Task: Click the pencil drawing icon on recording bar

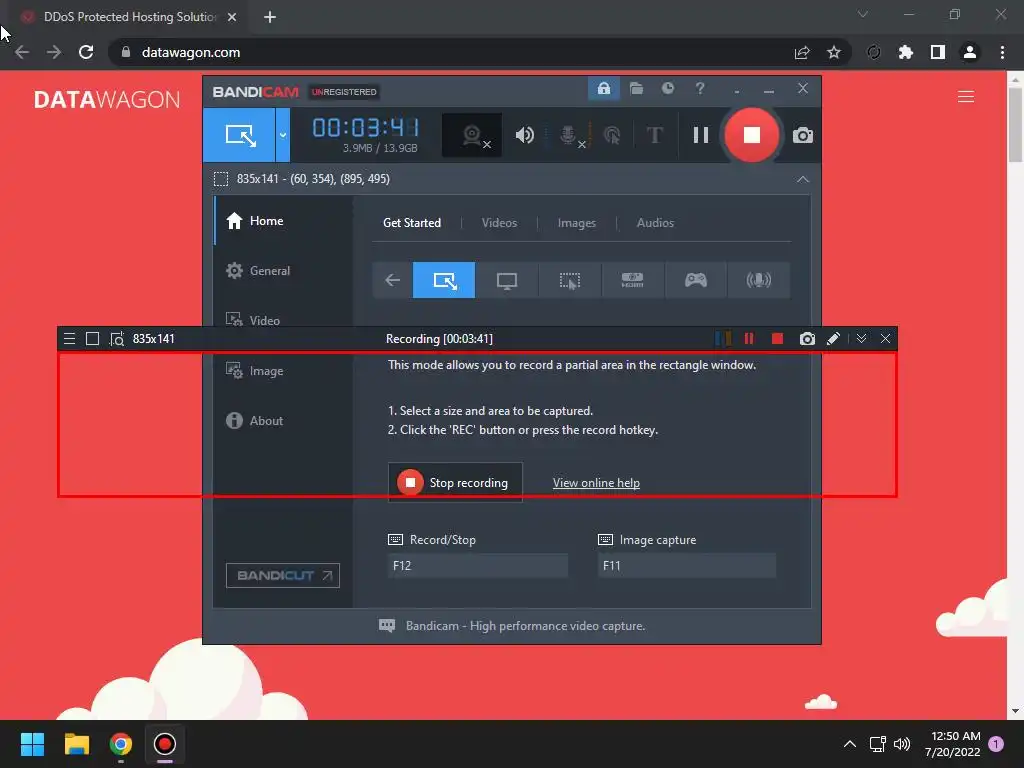Action: 833,338
